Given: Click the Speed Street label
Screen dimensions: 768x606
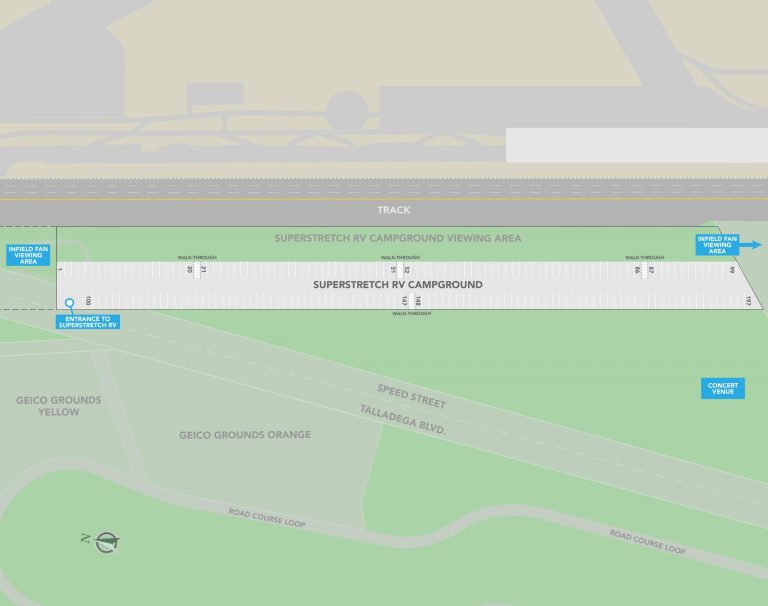Looking at the screenshot, I should coord(411,396).
